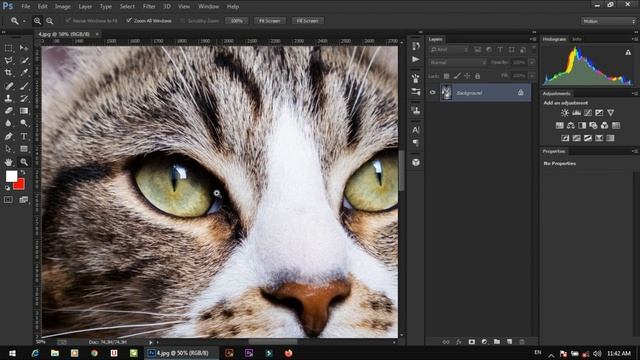This screenshot has width=640, height=360.
Task: Select the Hand tool
Action: click(8, 162)
